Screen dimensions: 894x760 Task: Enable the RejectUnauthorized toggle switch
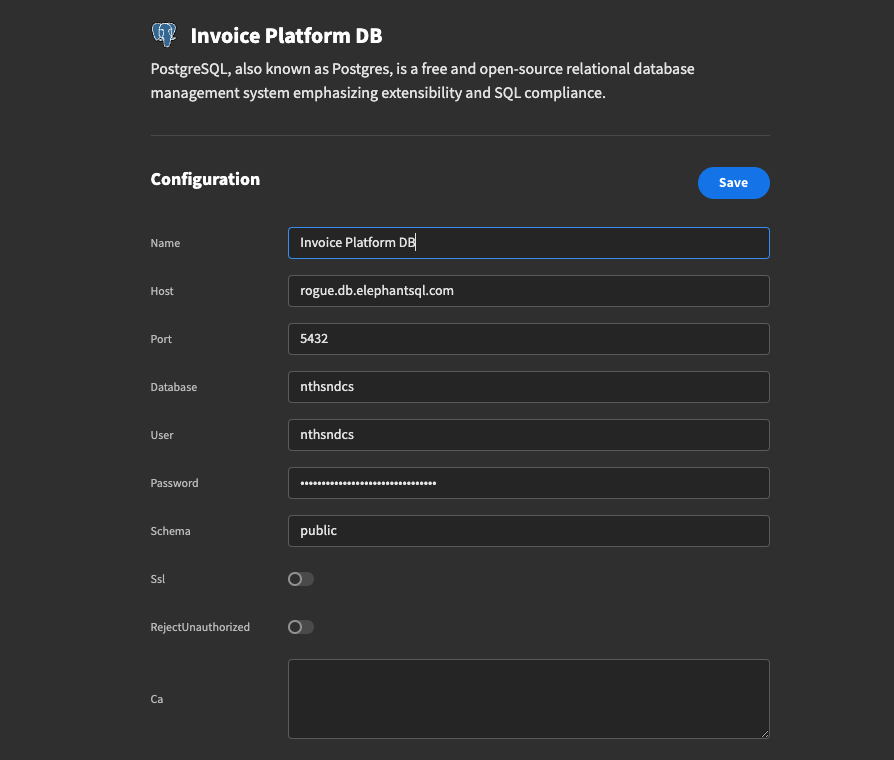[300, 627]
